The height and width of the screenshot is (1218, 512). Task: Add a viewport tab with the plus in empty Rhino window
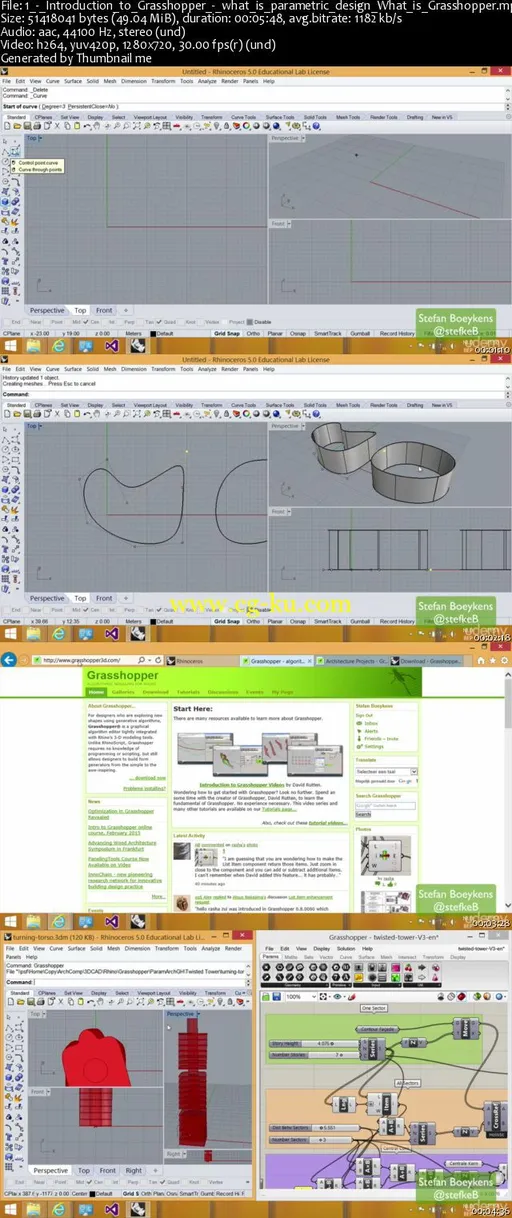pyautogui.click(x=125, y=311)
